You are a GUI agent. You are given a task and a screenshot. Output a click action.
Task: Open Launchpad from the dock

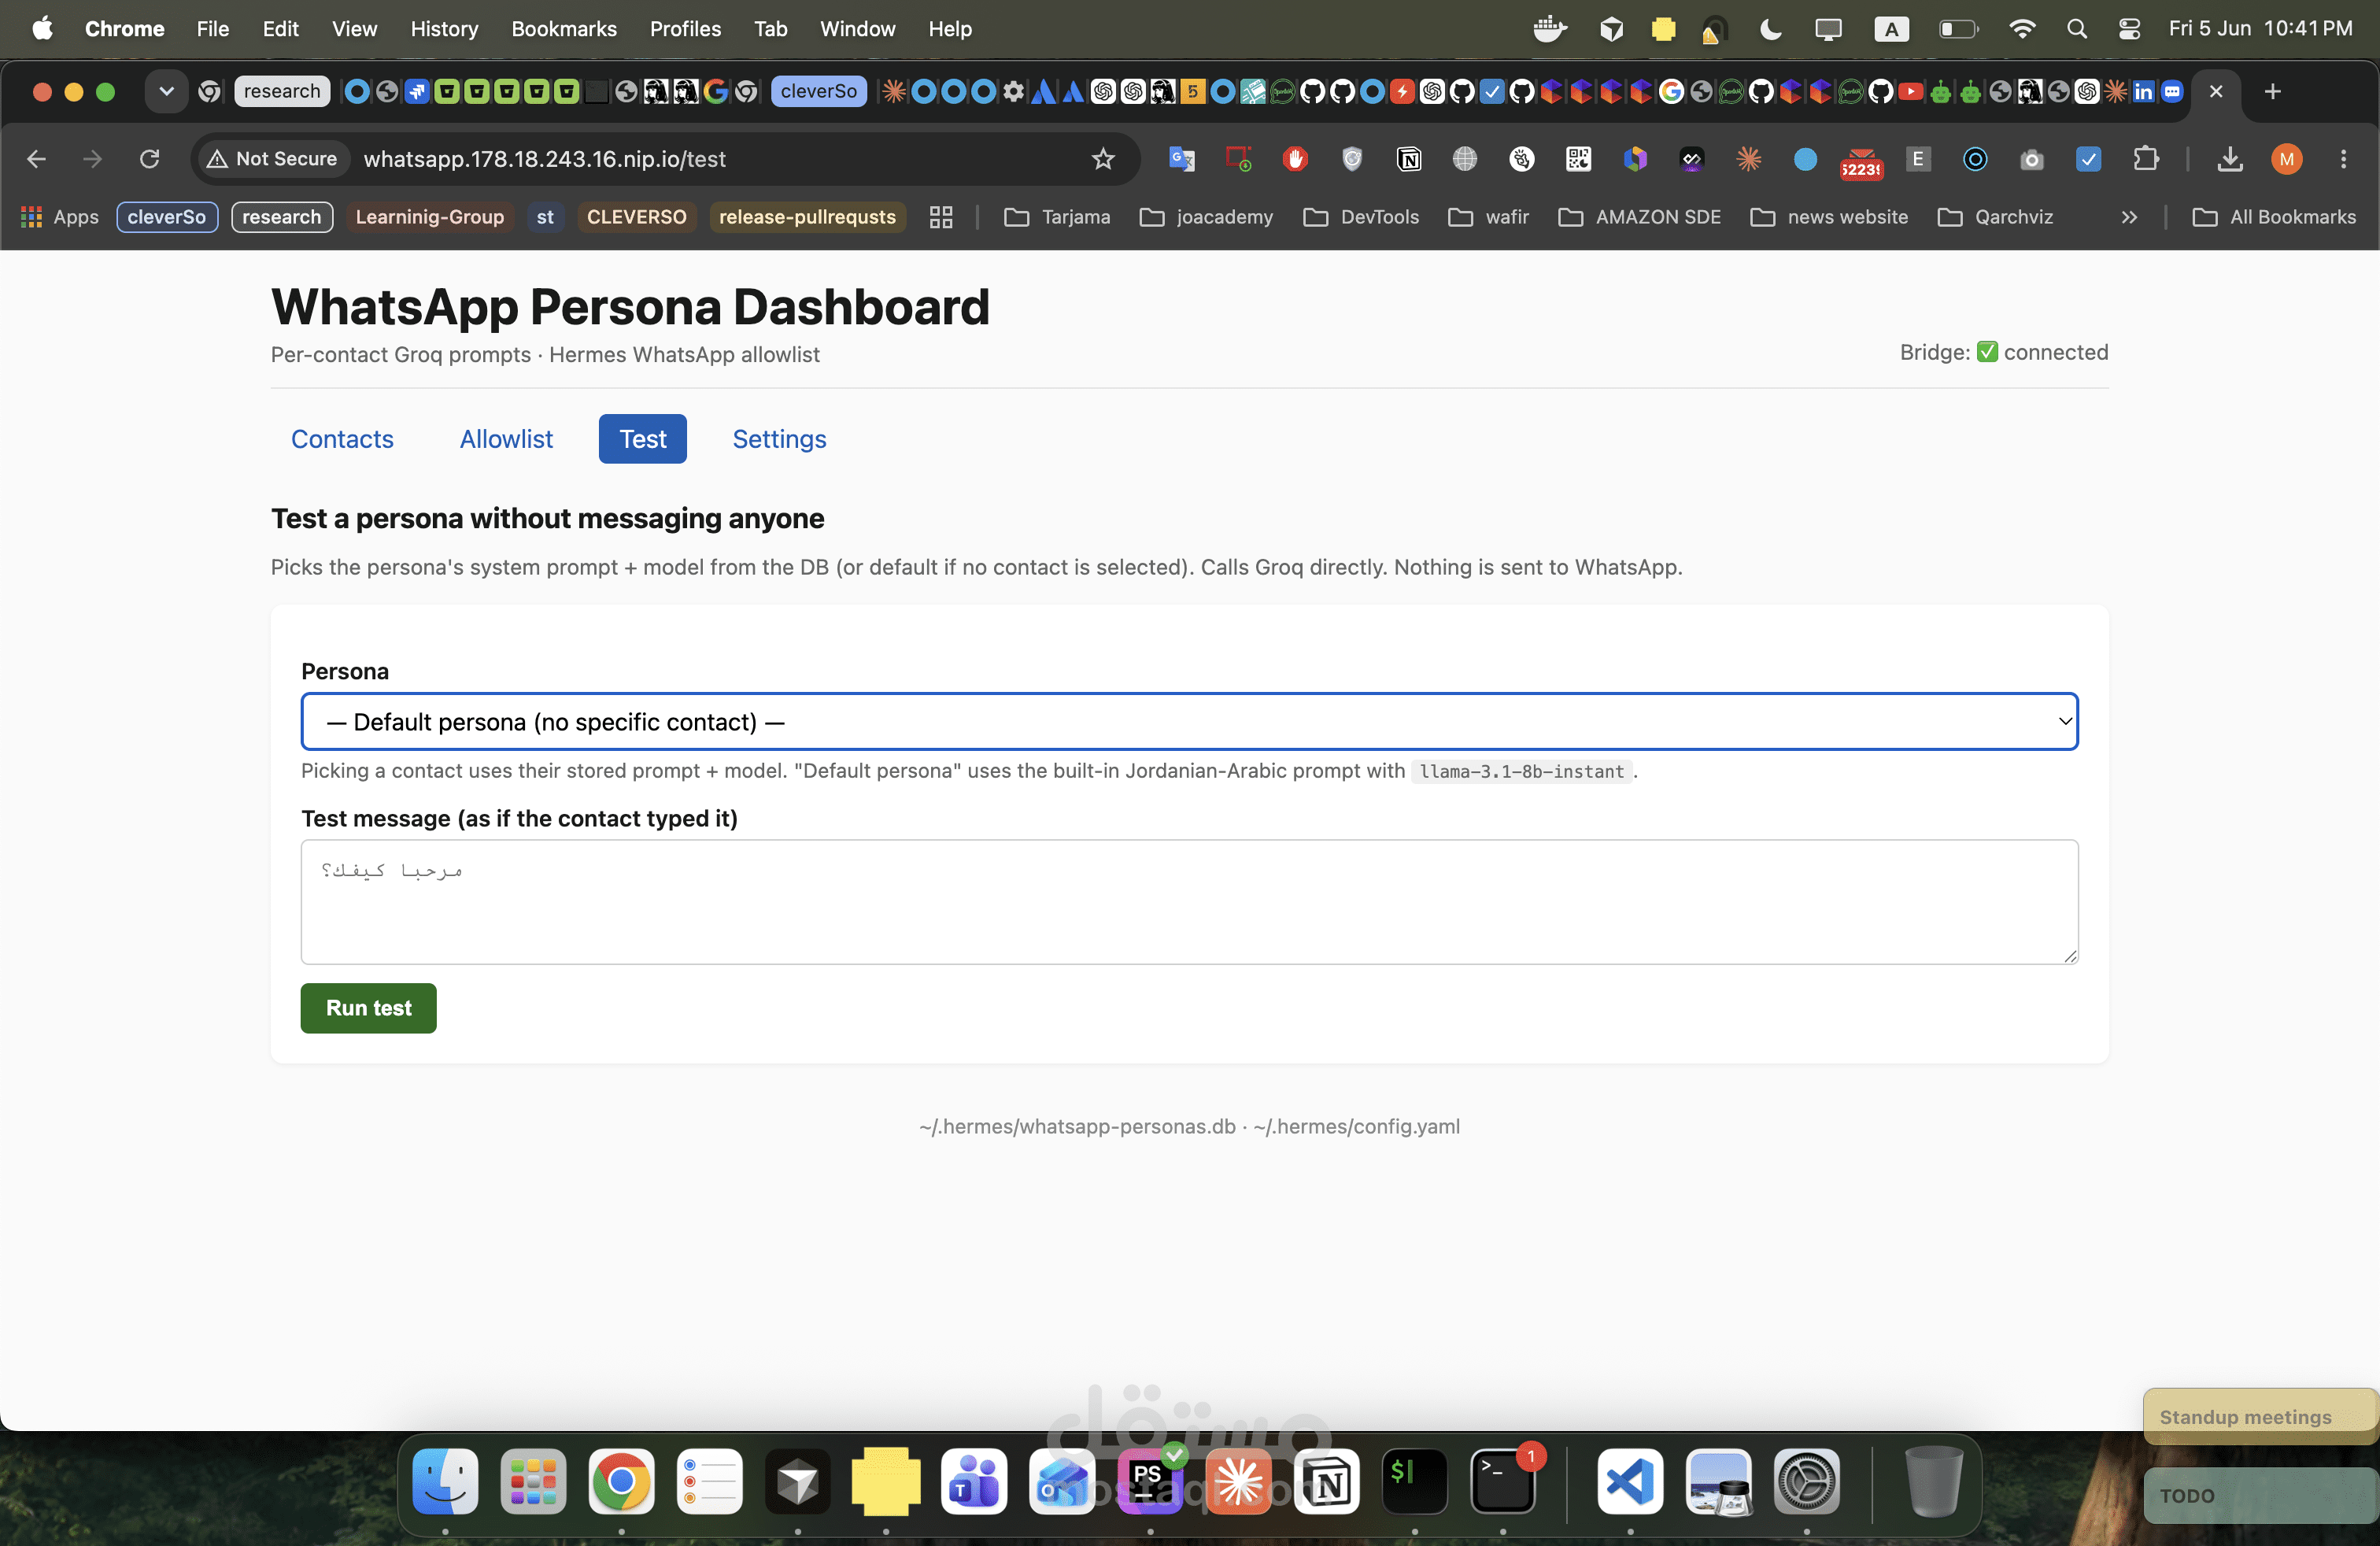(x=533, y=1481)
